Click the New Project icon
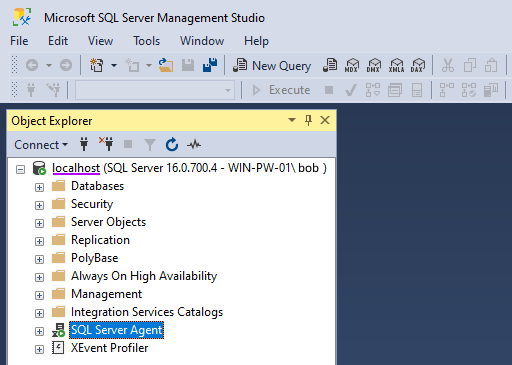This screenshot has height=365, width=512. 97,65
